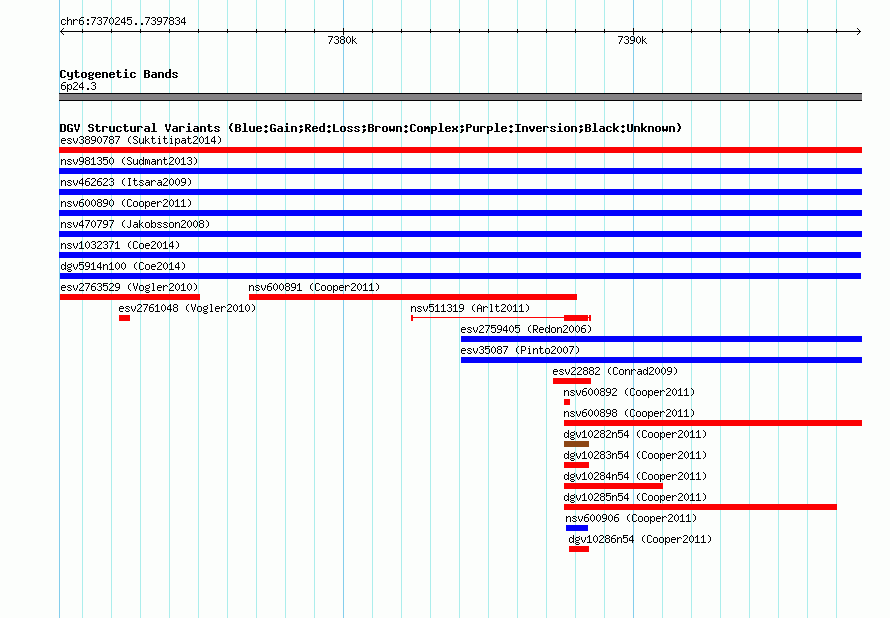Viewport: 890px width, 618px height.
Task: Click the ruler's left arrow end
Action: pyautogui.click(x=62, y=31)
